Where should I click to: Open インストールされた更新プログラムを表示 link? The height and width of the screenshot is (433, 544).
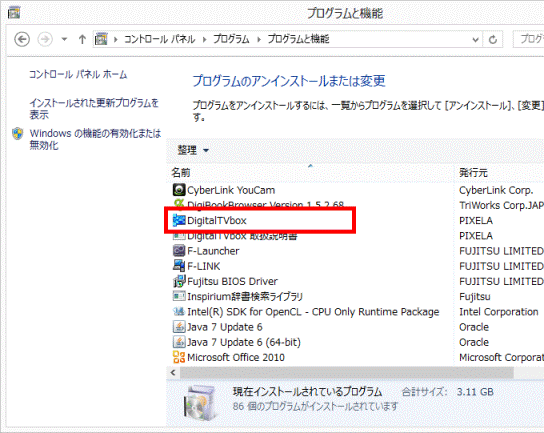(94, 109)
